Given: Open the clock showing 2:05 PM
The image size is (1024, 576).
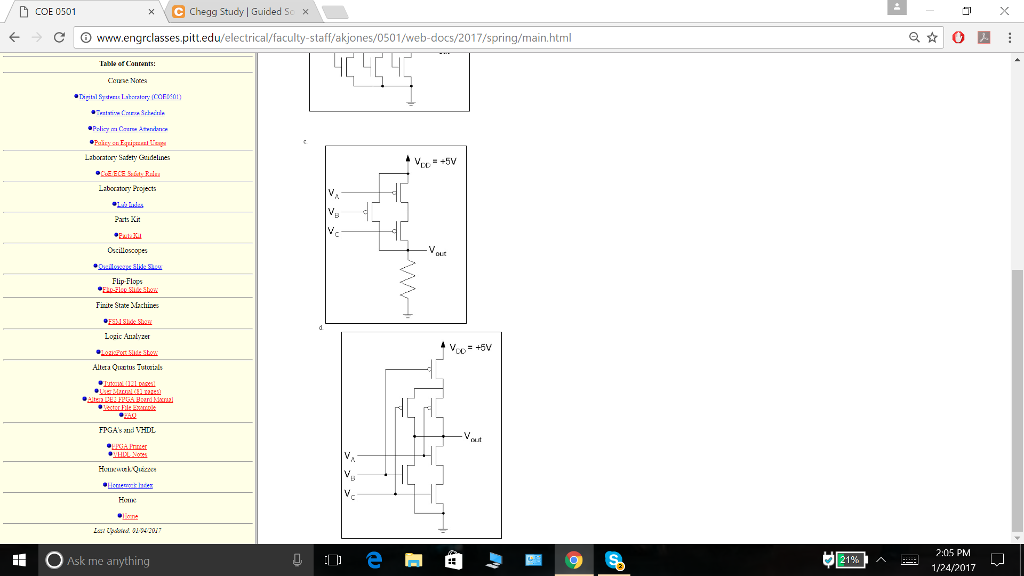Looking at the screenshot, I should click(953, 560).
